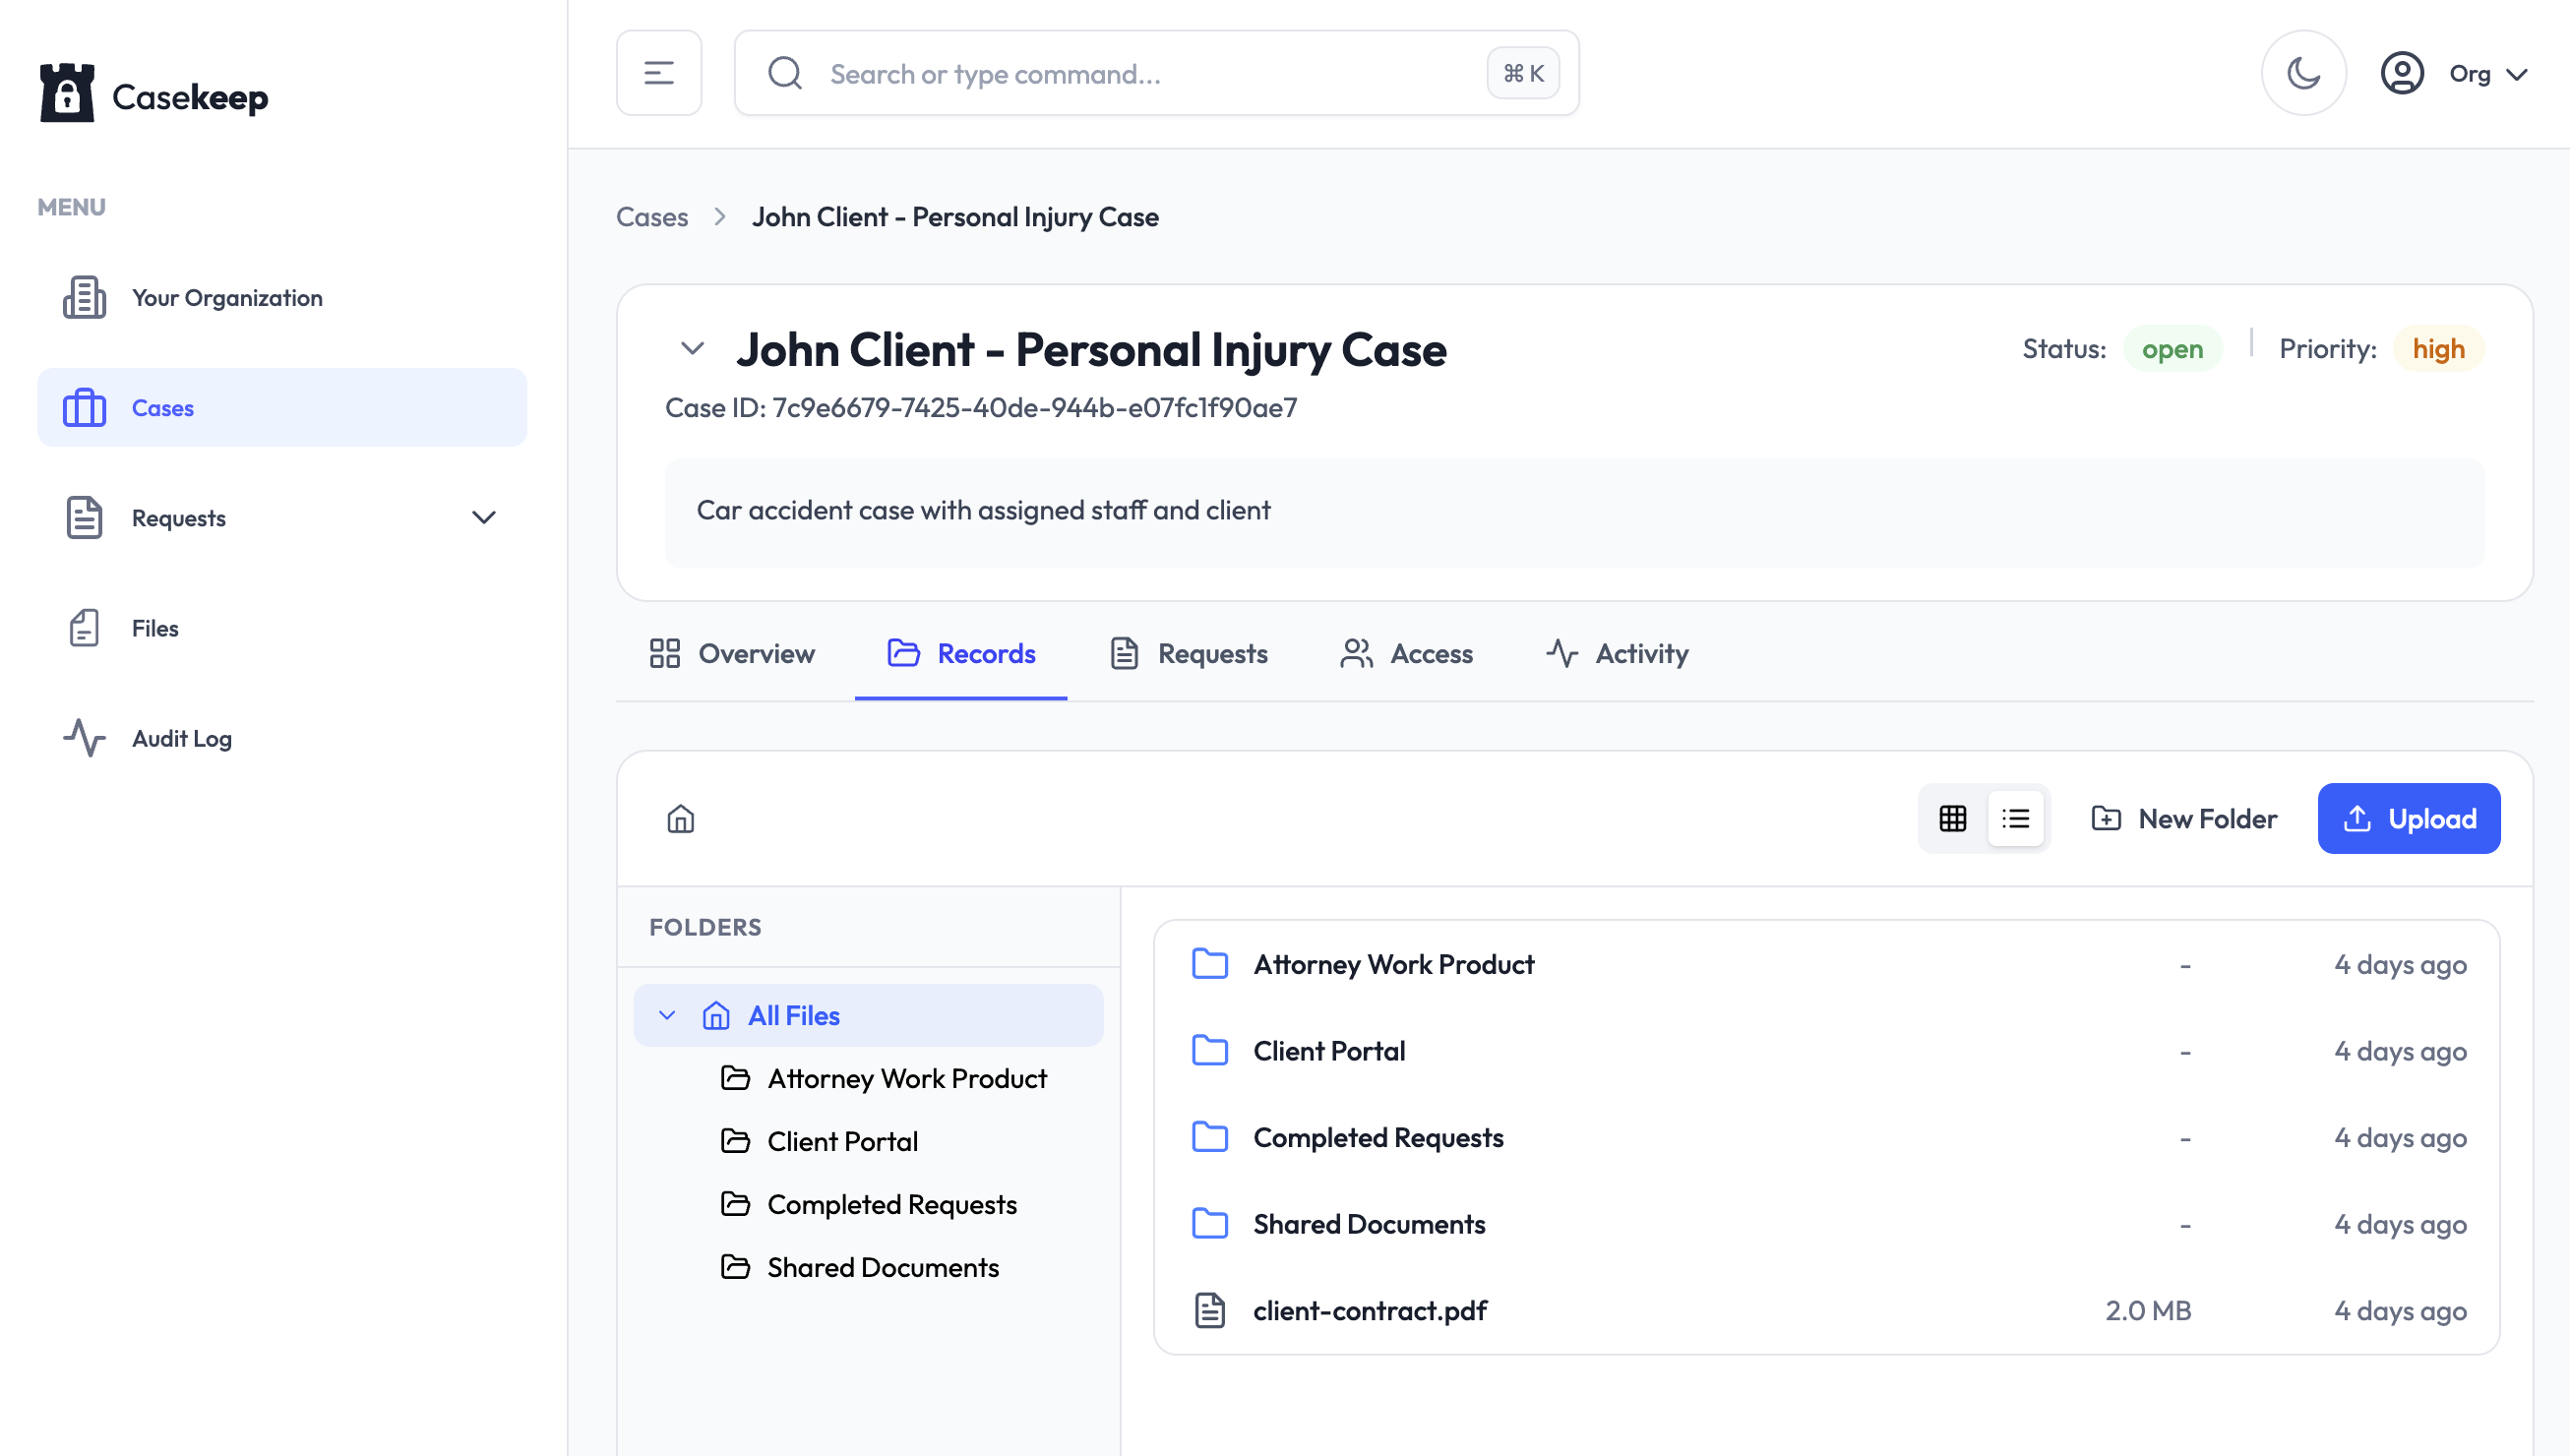This screenshot has height=1456, width=2570.
Task: Select Client Portal in the folder tree
Action: click(x=842, y=1141)
